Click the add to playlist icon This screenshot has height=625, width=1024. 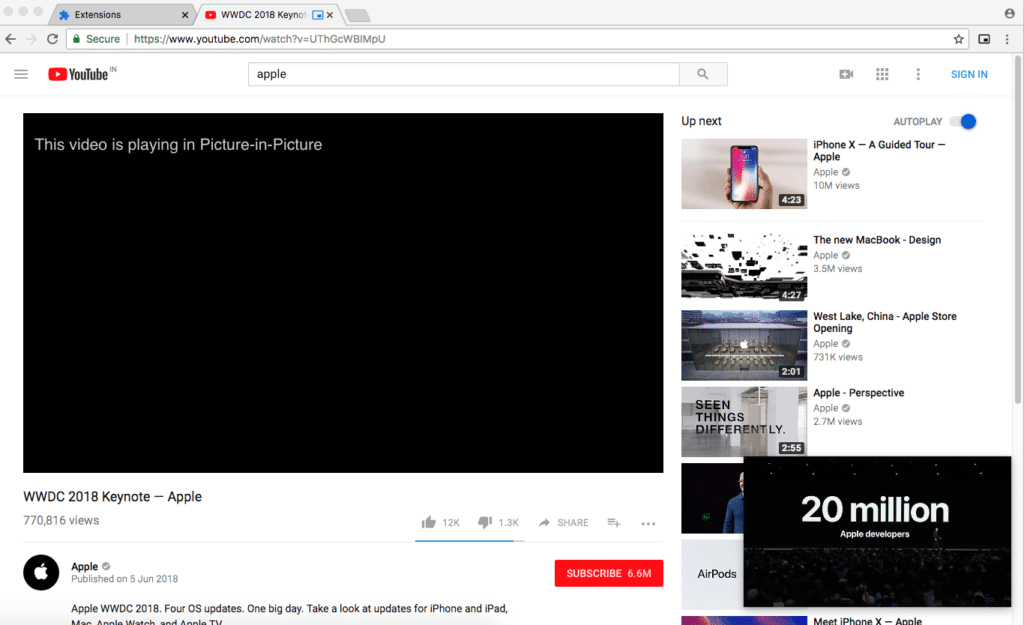coord(614,522)
